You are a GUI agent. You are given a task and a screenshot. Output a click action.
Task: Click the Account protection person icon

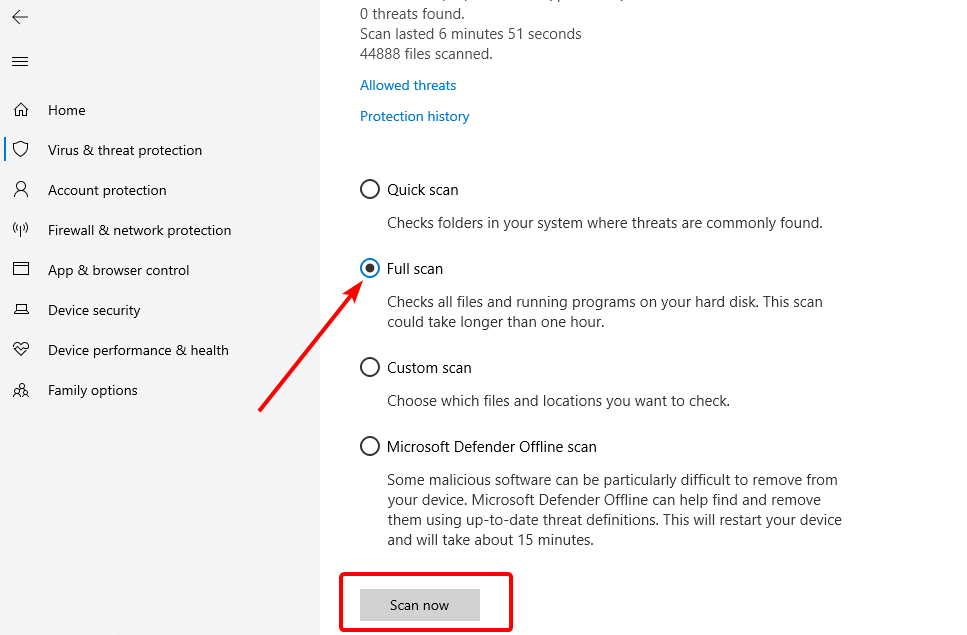click(20, 190)
